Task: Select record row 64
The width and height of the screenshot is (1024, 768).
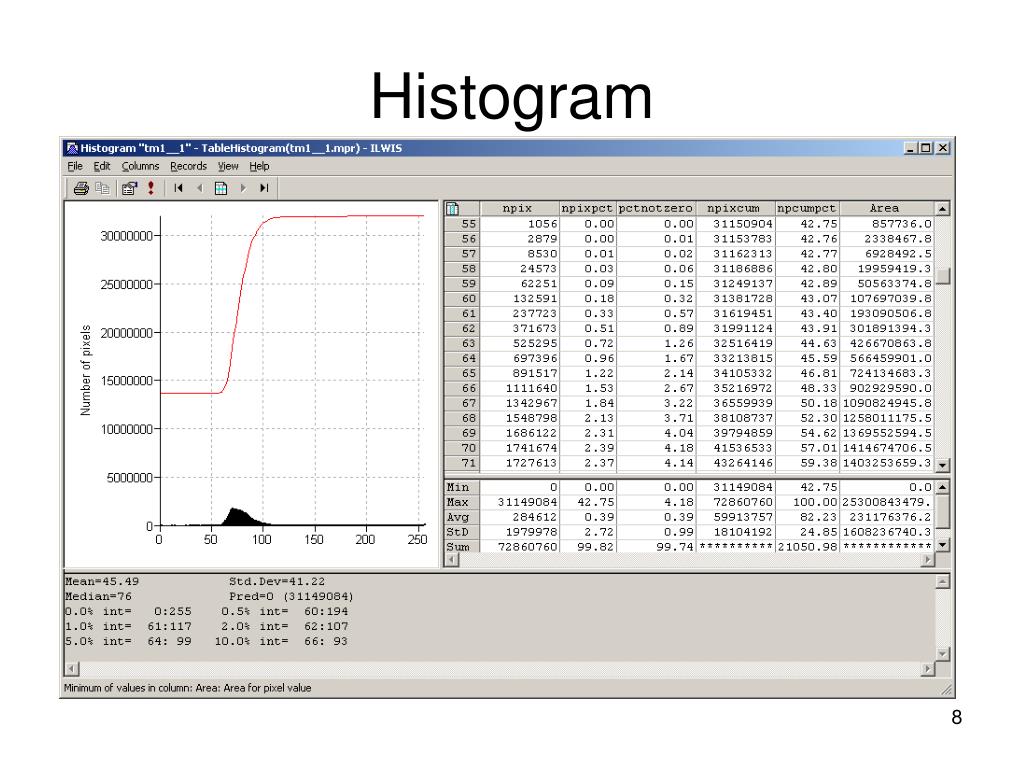Action: point(462,359)
